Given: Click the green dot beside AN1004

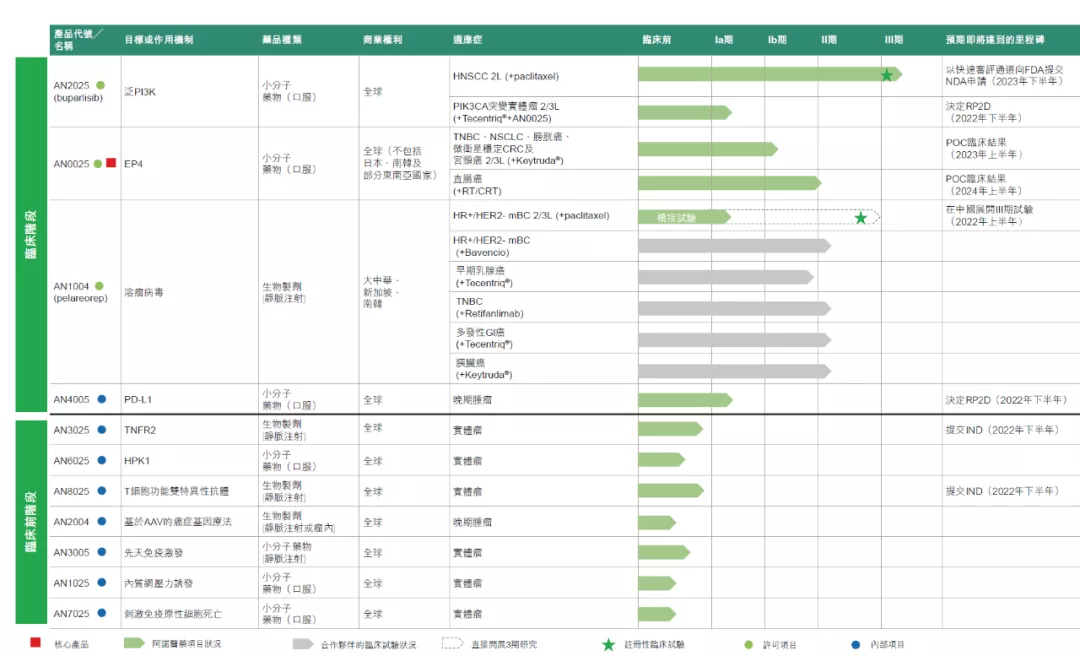Looking at the screenshot, I should (99, 286).
